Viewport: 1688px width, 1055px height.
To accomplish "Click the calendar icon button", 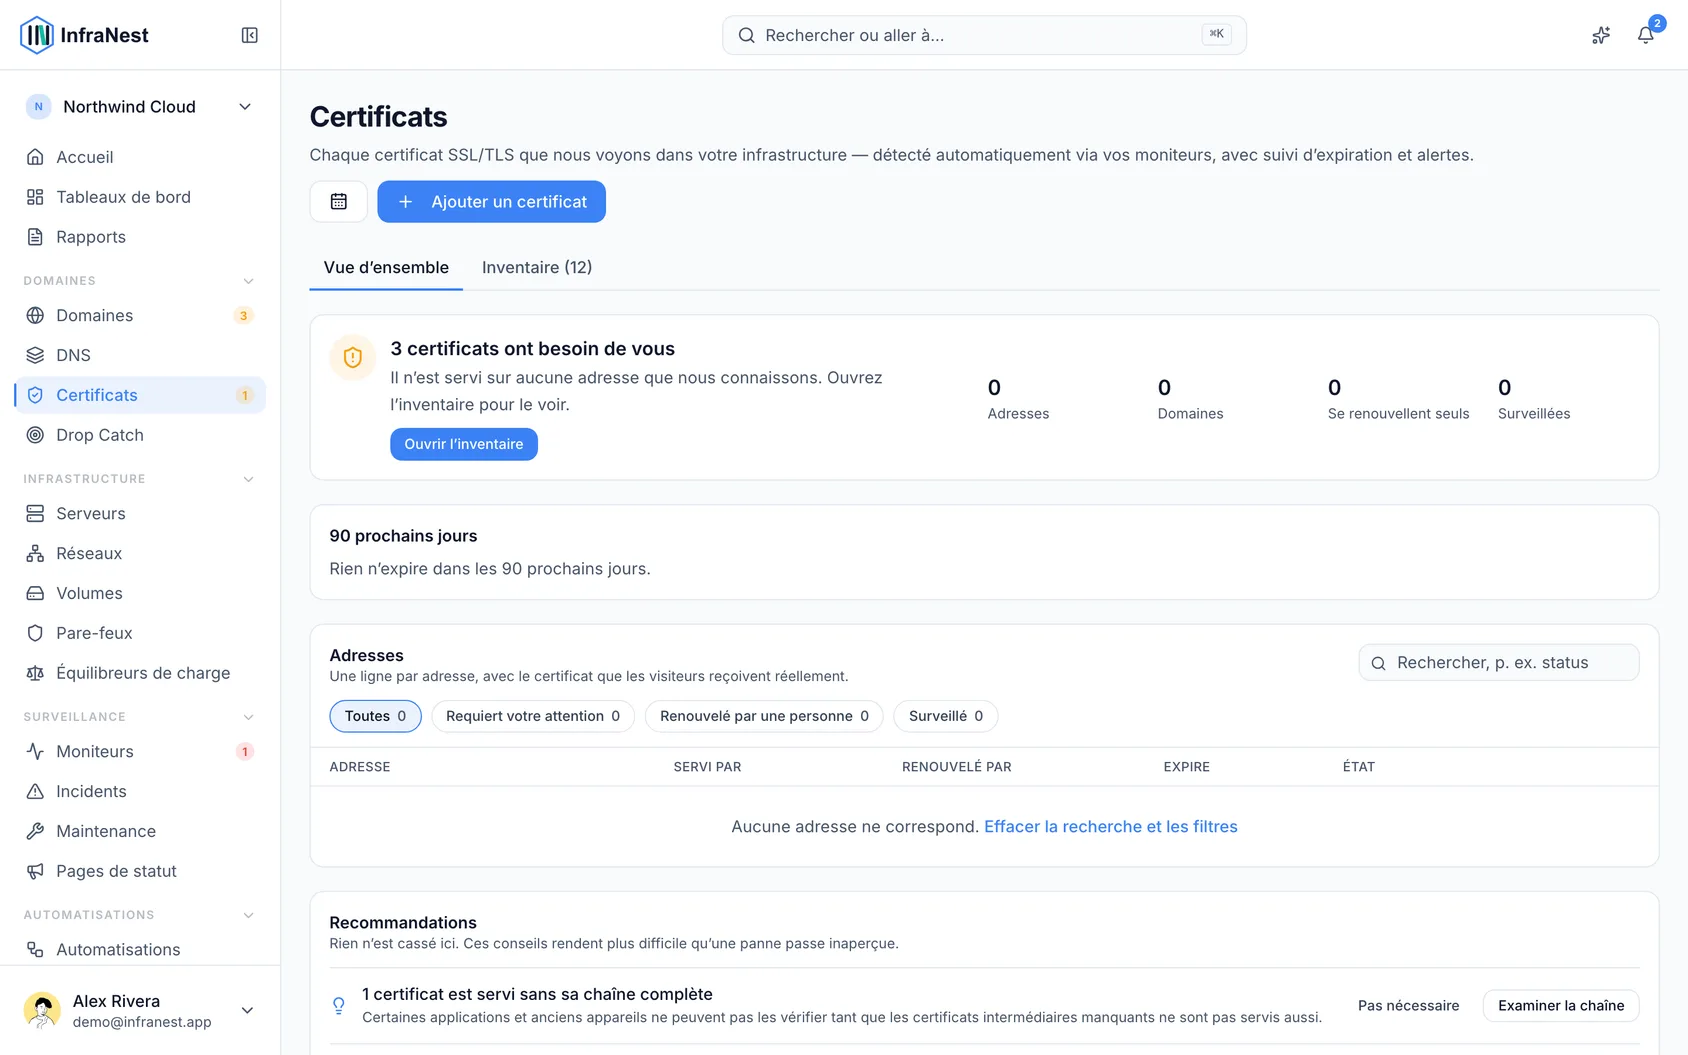I will (339, 202).
